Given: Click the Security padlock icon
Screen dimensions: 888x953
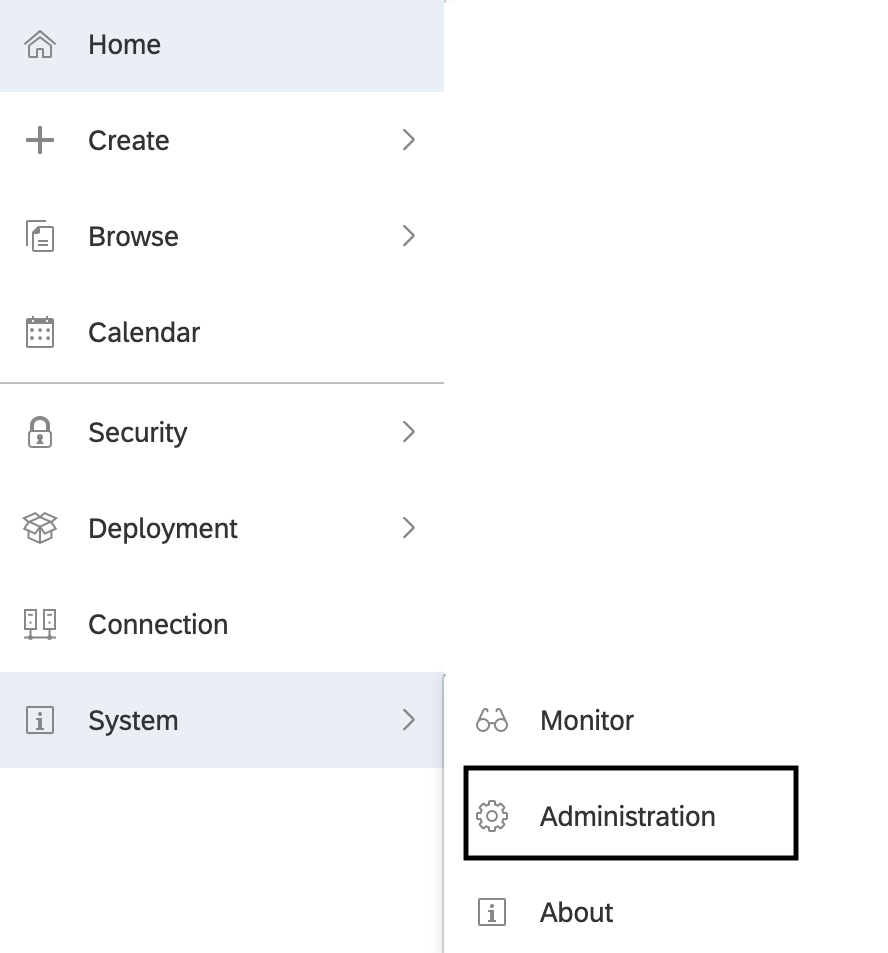Looking at the screenshot, I should coord(40,432).
